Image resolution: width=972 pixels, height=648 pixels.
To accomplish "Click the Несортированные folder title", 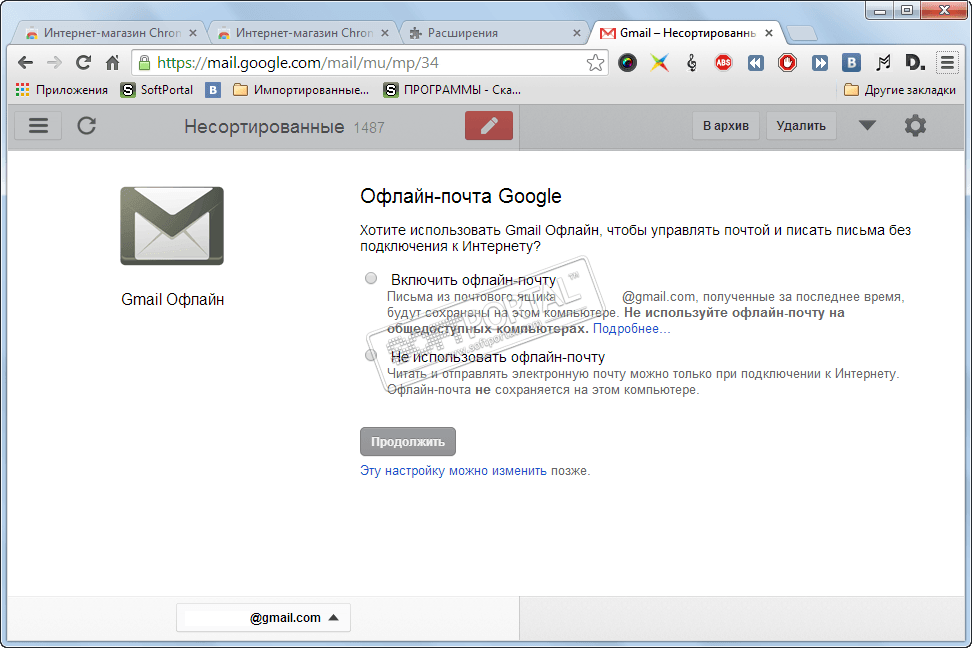I will coord(263,126).
